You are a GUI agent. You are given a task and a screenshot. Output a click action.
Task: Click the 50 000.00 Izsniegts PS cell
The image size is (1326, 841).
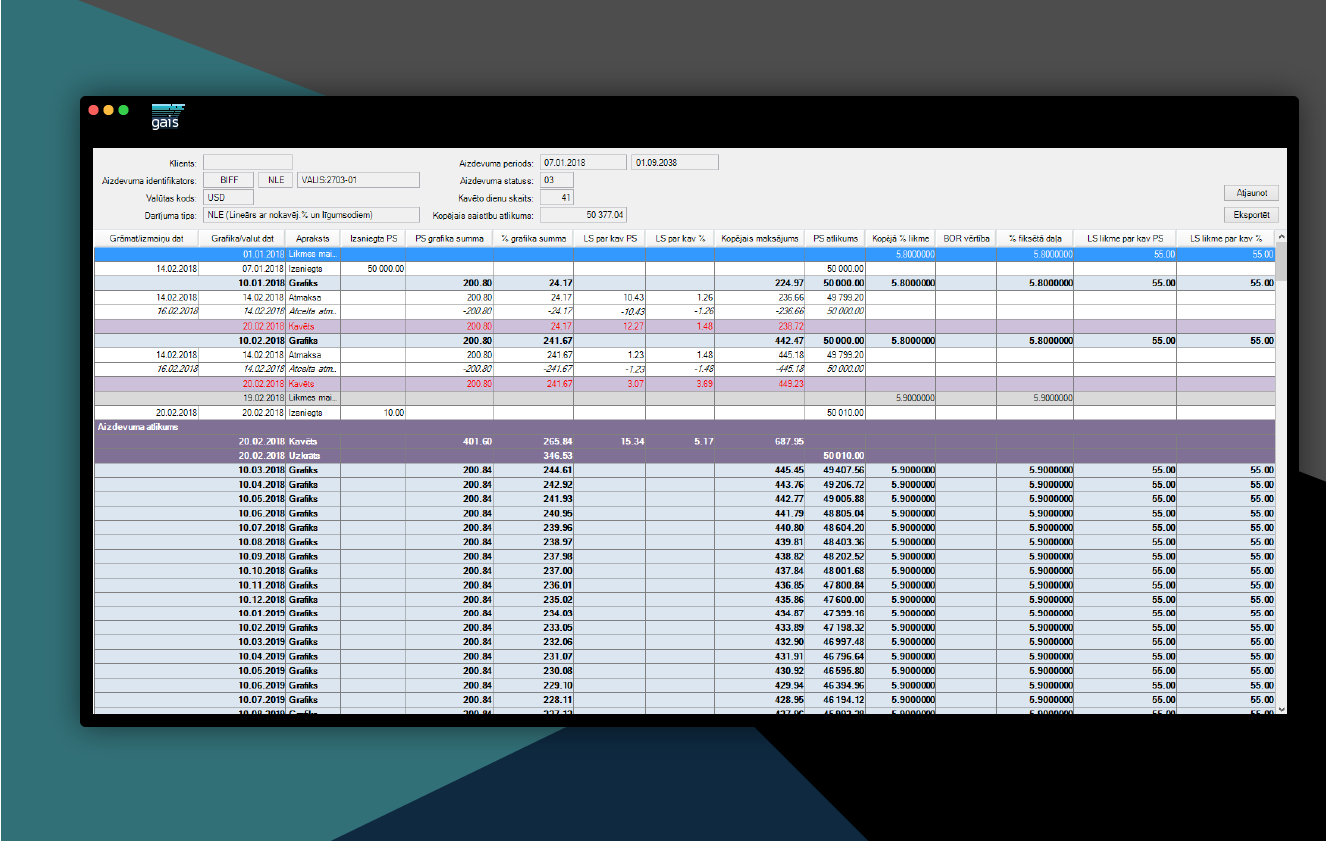click(373, 269)
